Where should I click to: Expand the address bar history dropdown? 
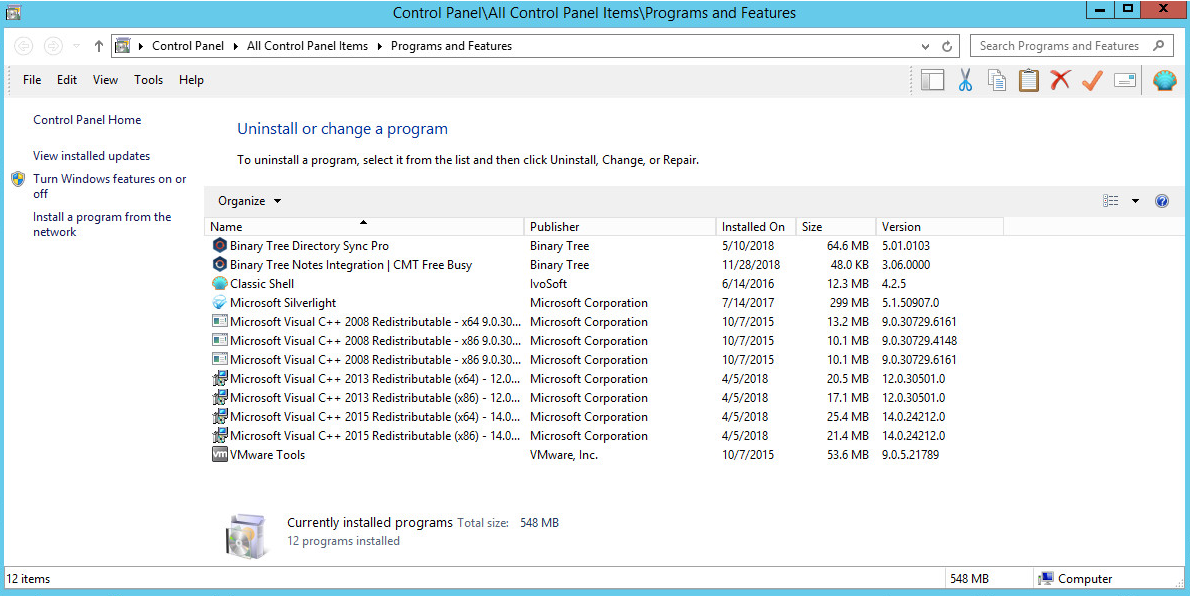925,46
